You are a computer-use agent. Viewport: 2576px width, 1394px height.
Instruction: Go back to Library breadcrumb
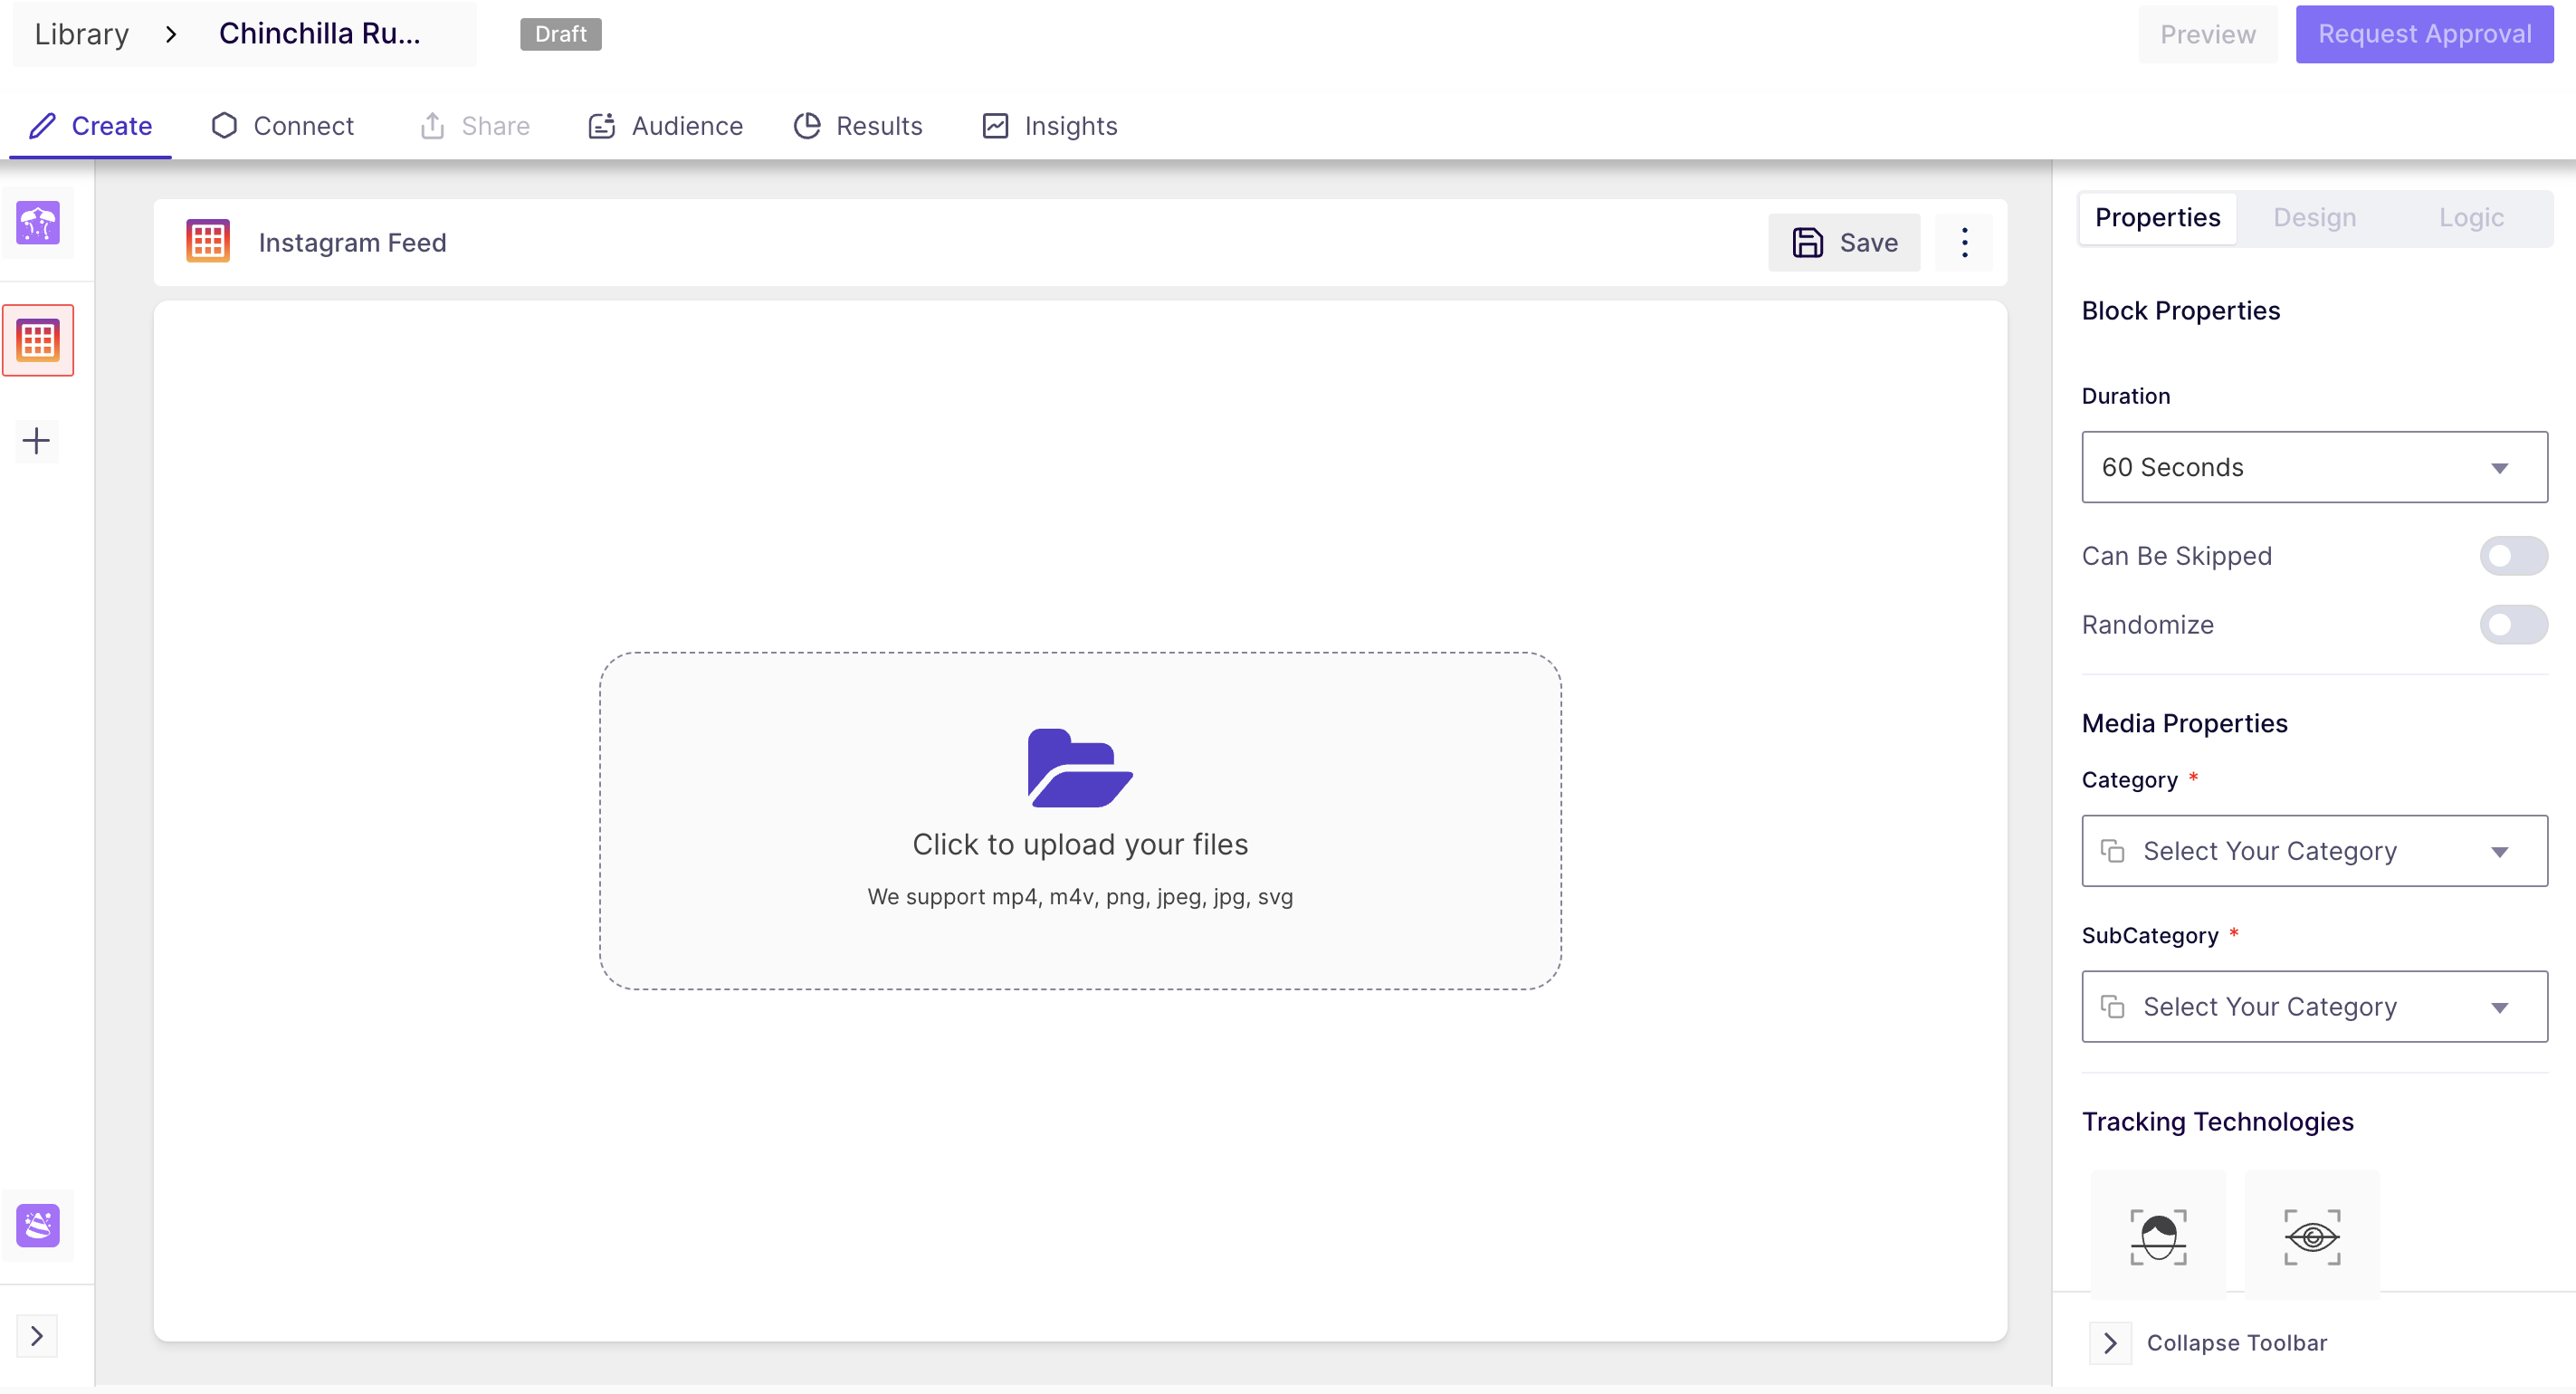81,34
